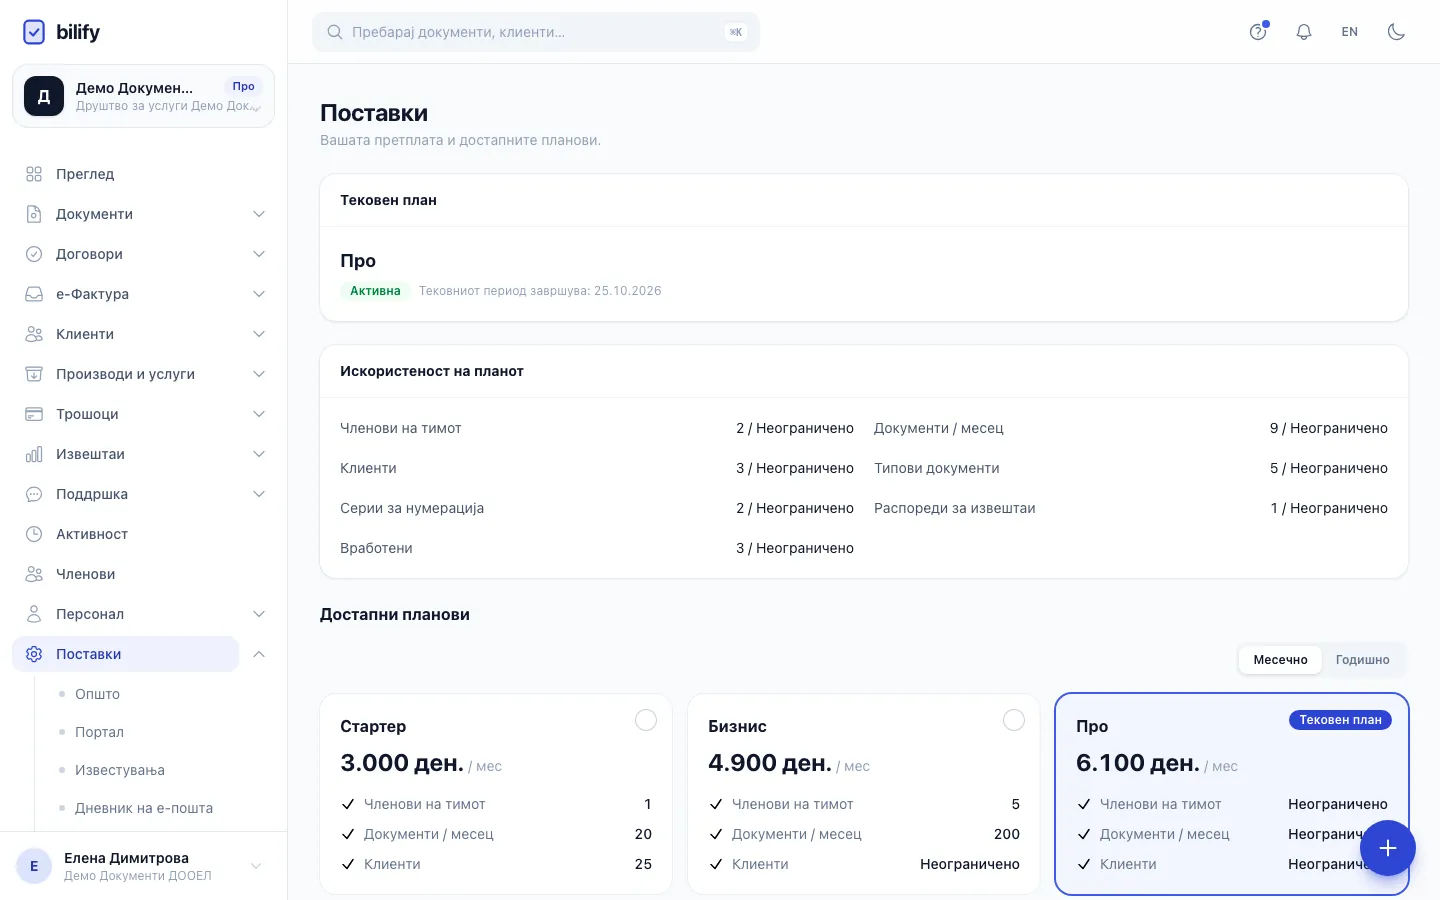Click the Членови group icon

click(x=34, y=574)
